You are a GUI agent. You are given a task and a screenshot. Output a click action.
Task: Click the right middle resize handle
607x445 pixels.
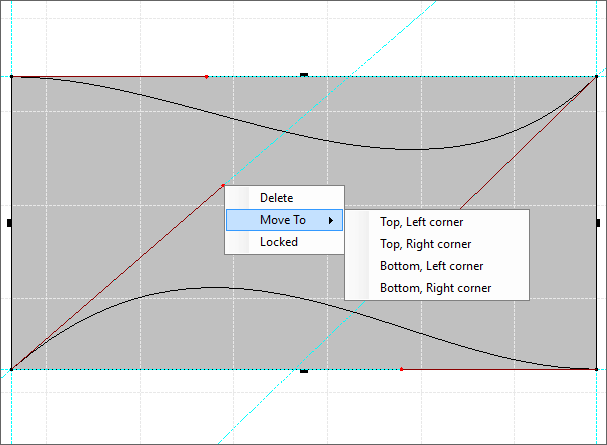pyautogui.click(x=598, y=223)
